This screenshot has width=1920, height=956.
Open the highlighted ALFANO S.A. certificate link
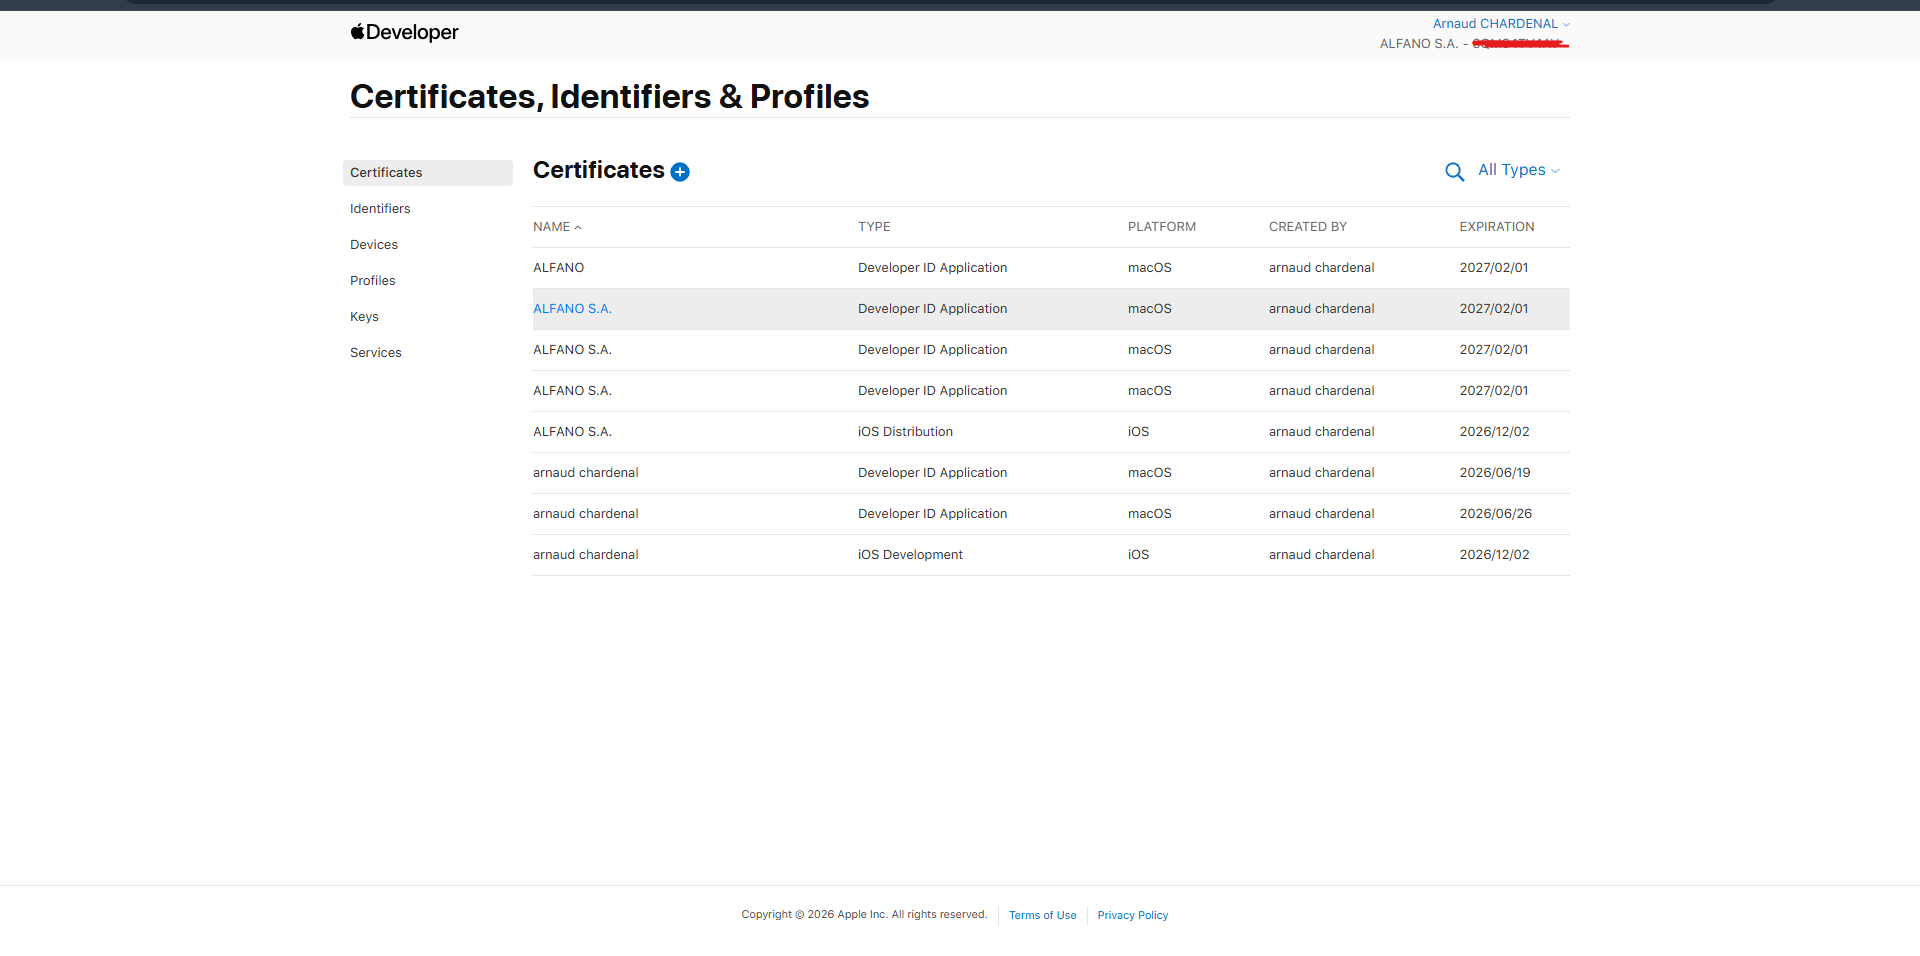tap(572, 309)
